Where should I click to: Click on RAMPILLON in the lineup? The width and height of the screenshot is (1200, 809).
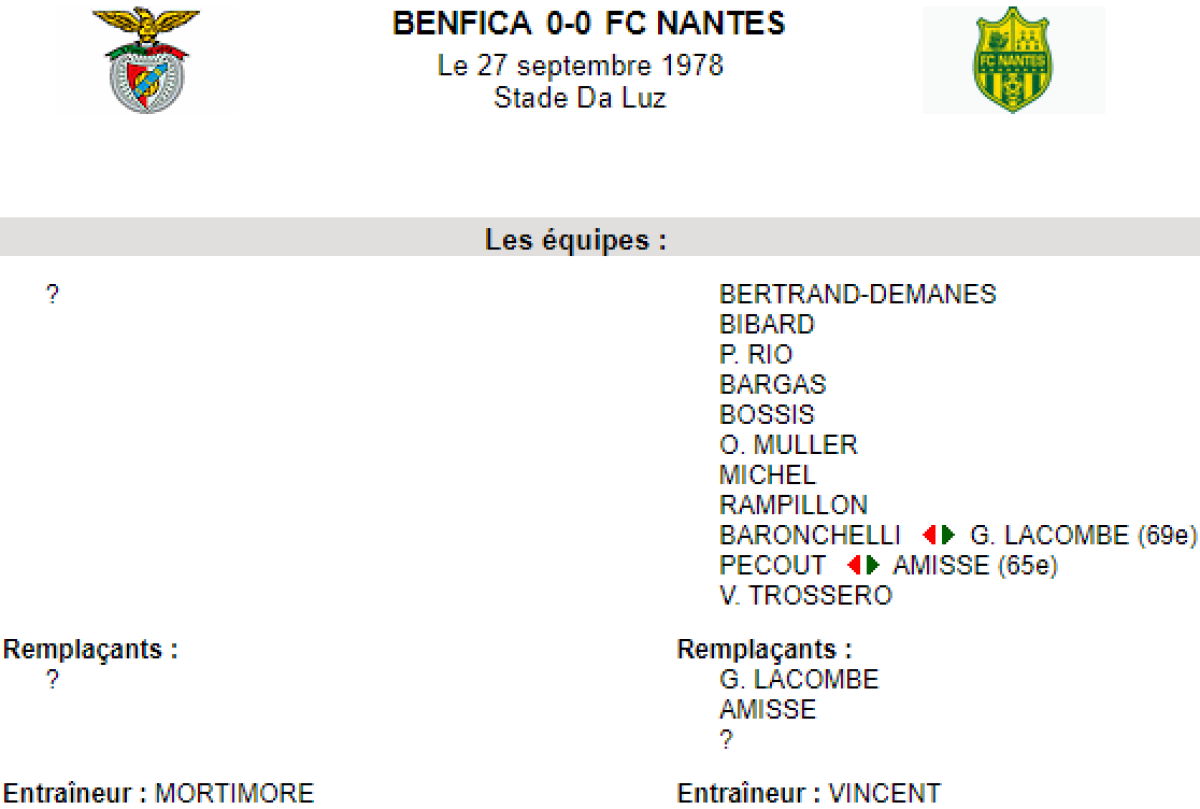coord(793,505)
